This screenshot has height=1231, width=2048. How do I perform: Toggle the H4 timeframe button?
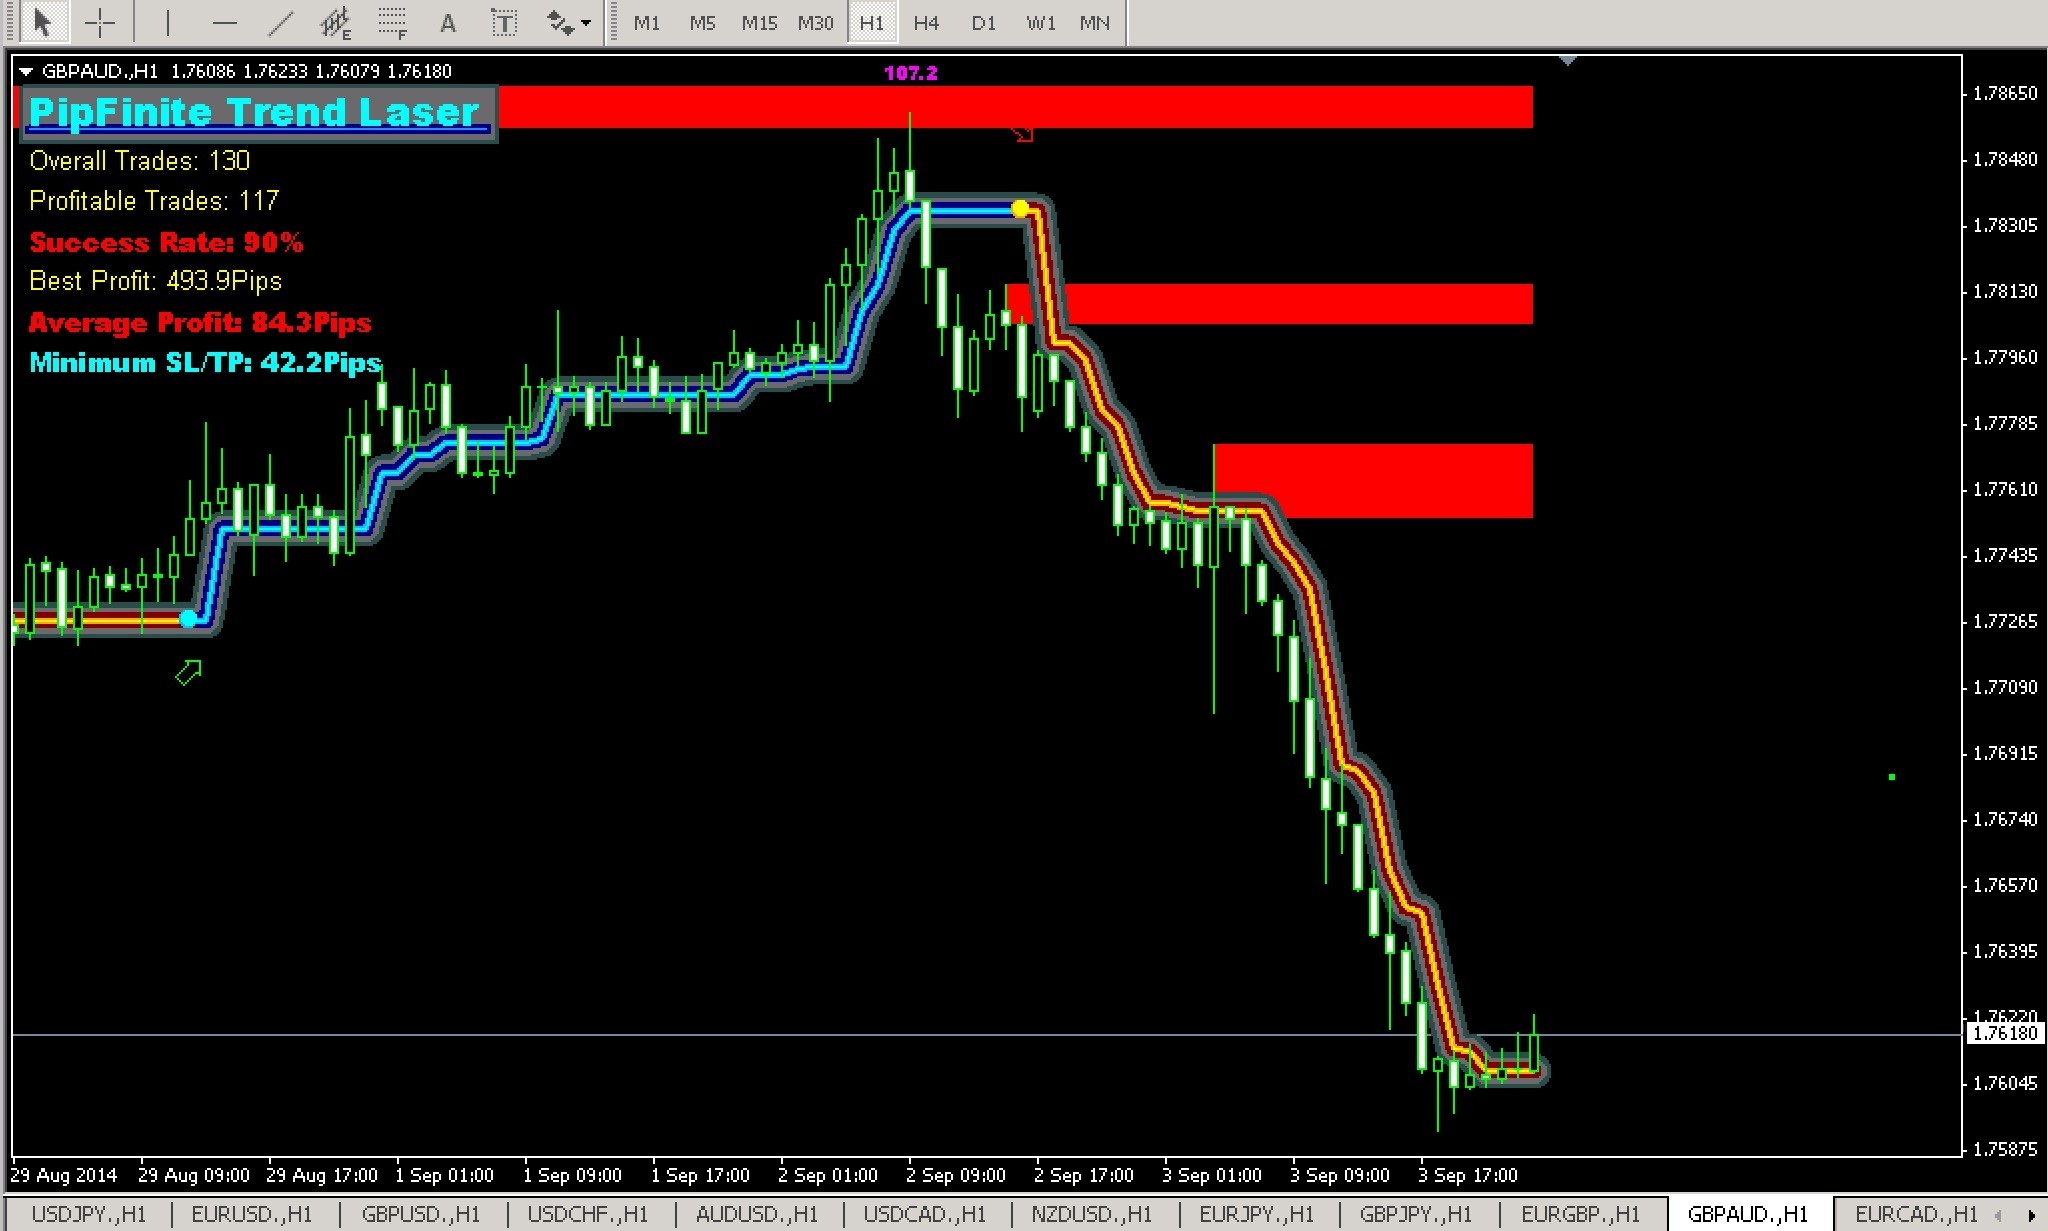click(x=926, y=22)
